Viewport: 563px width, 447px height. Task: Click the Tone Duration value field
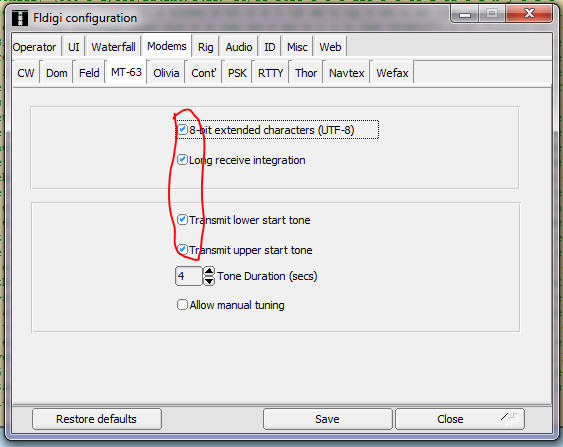point(189,276)
